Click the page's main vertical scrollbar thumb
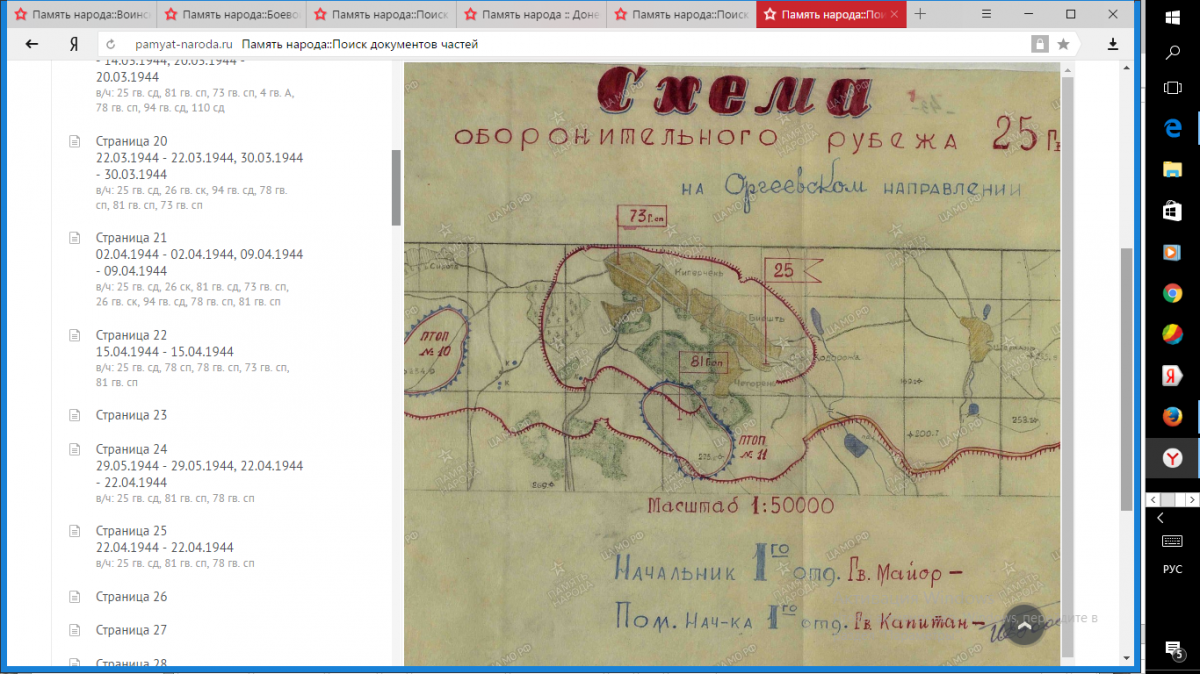 1128,380
